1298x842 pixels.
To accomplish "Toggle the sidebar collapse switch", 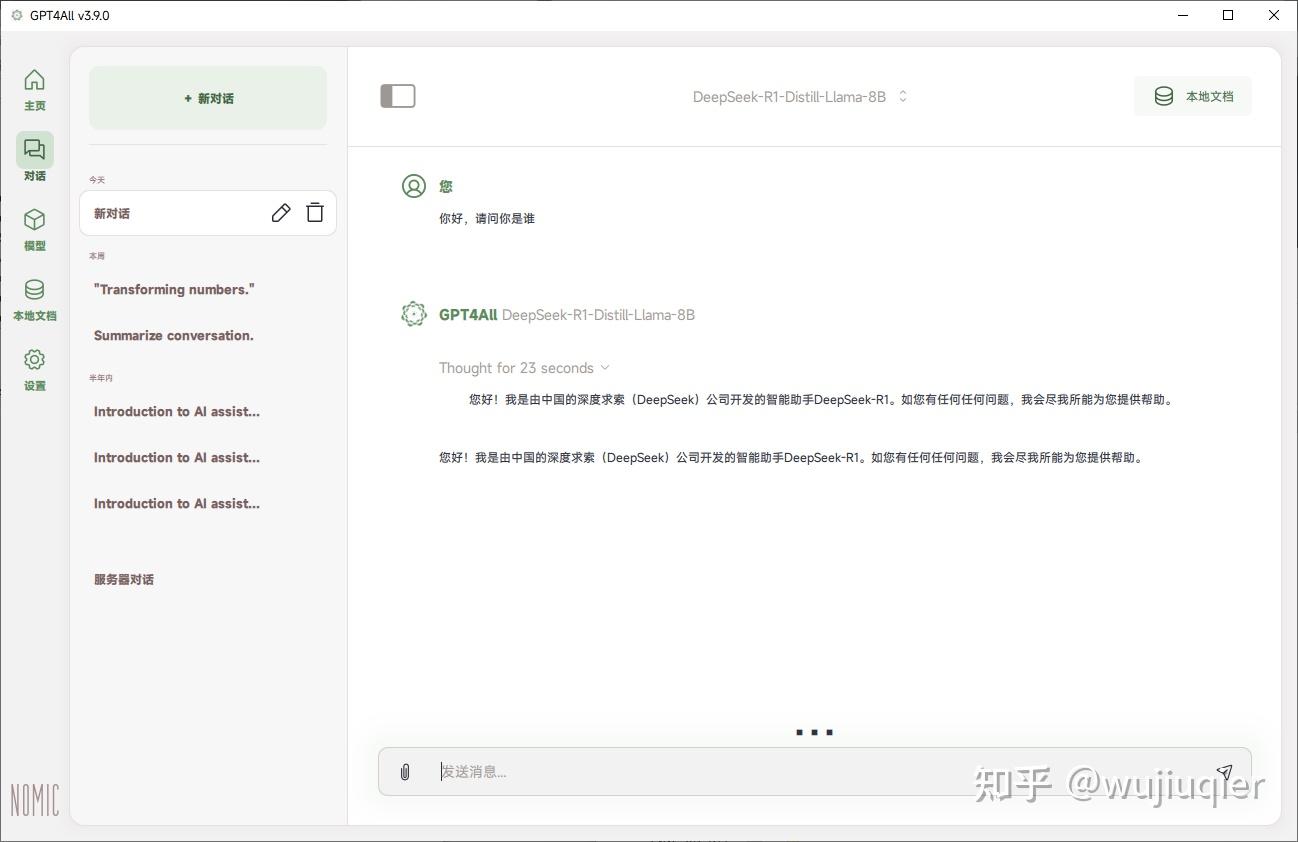I will [398, 95].
